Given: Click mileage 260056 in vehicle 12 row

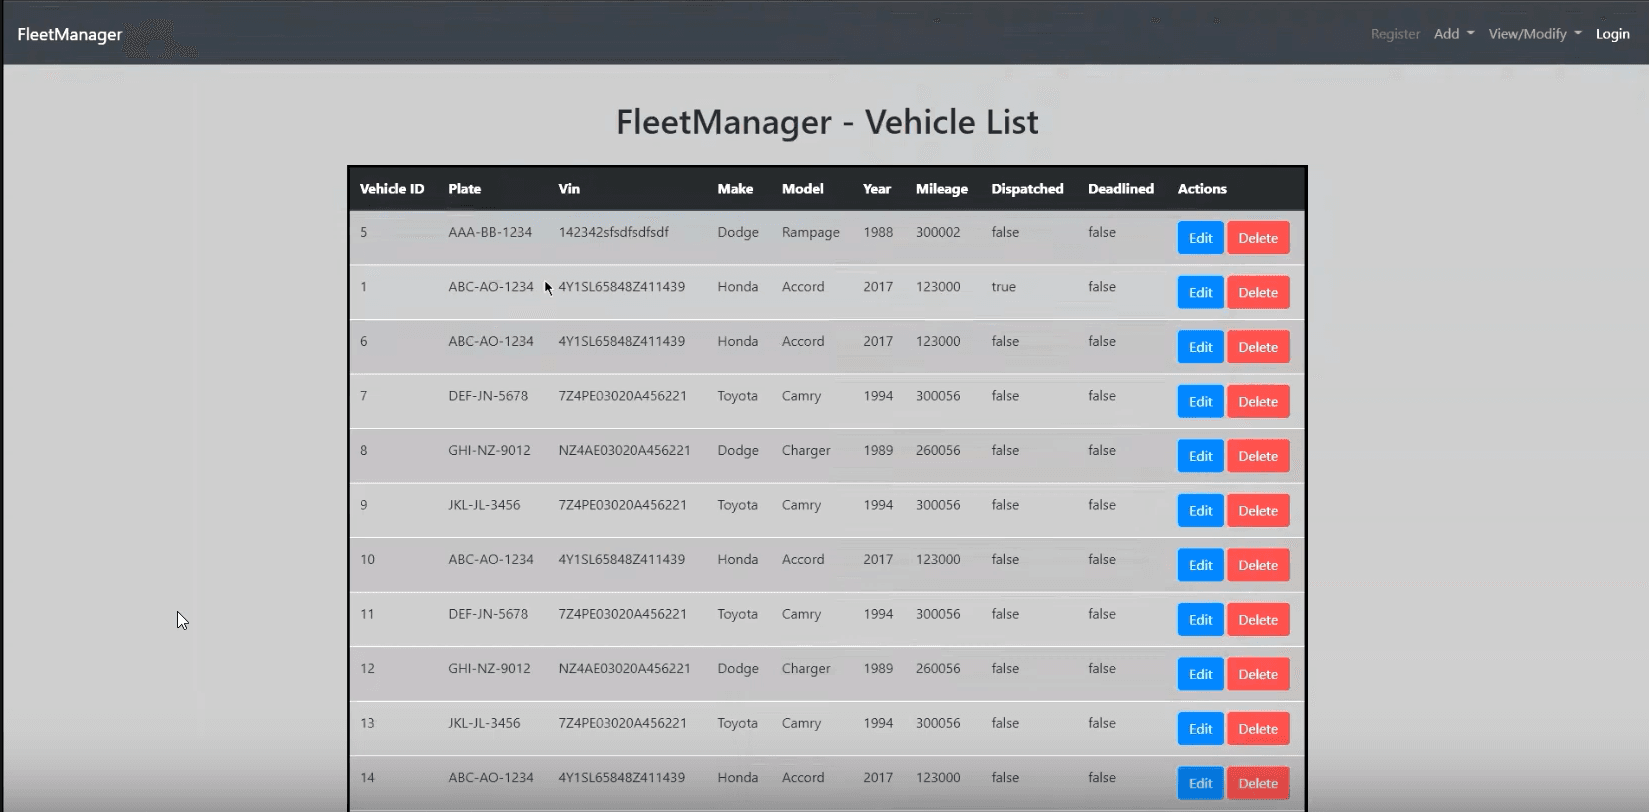Looking at the screenshot, I should 938,669.
